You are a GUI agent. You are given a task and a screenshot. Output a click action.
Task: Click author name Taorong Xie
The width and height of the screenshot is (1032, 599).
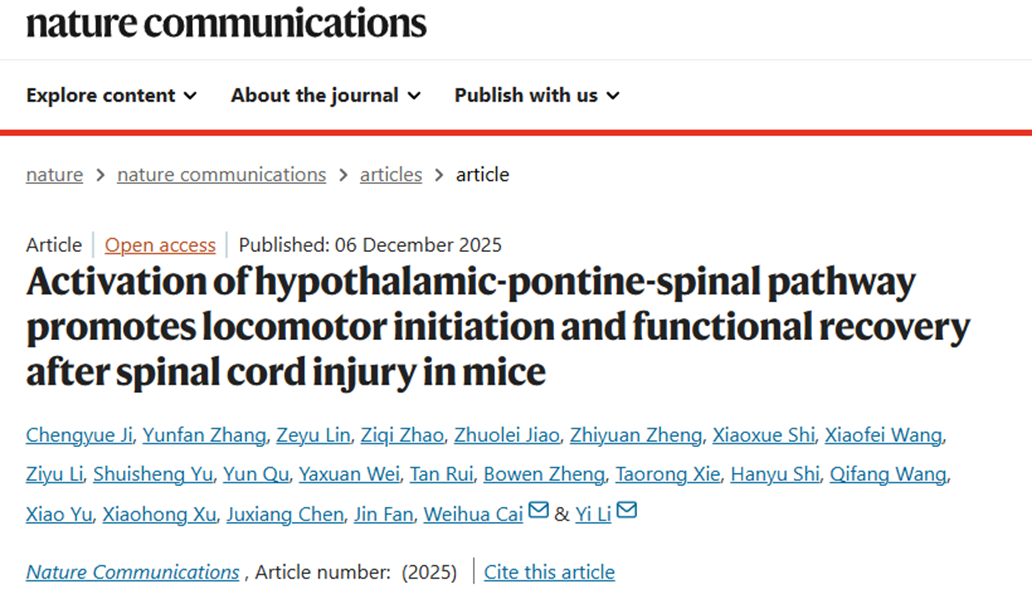667,474
